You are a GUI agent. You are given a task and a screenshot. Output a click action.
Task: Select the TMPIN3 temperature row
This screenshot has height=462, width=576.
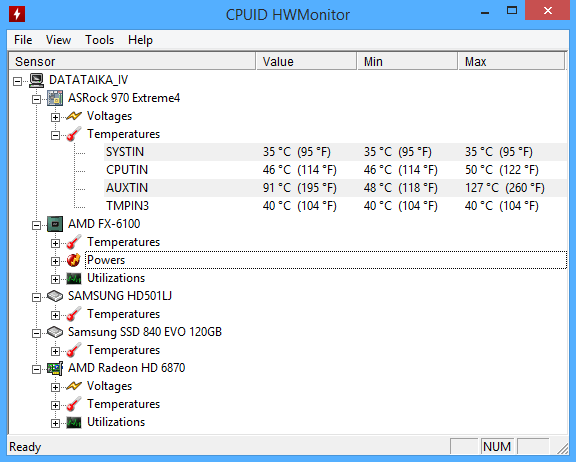tap(335, 206)
